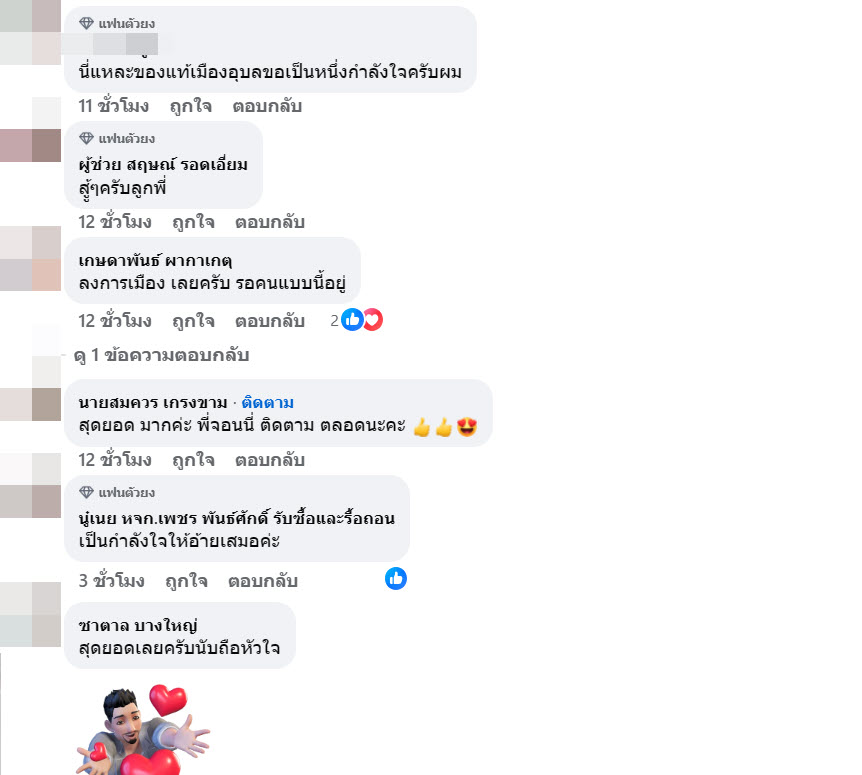Open ชาตาล บางใหญ่'s profile name

(x=138, y=625)
